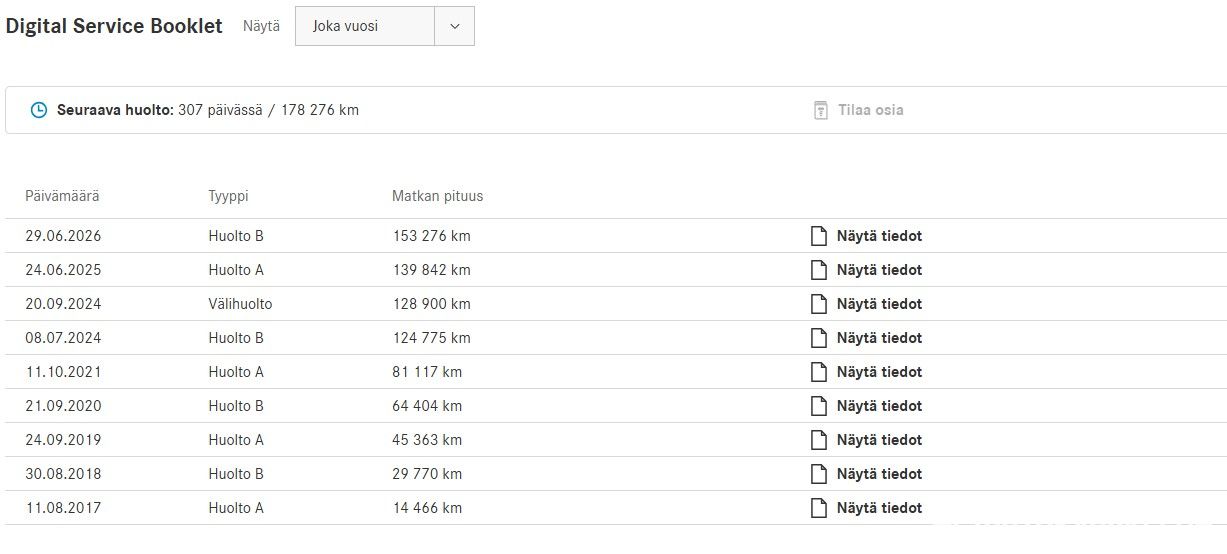
Task: Select the 153 276 km mileage cell
Action: pyautogui.click(x=431, y=236)
